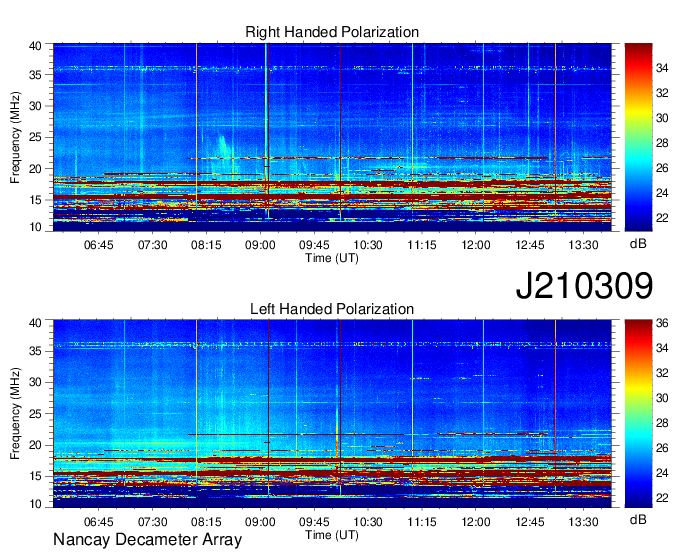Click the 09:00 tick under the top plot
The image size is (680, 552).
(260, 245)
